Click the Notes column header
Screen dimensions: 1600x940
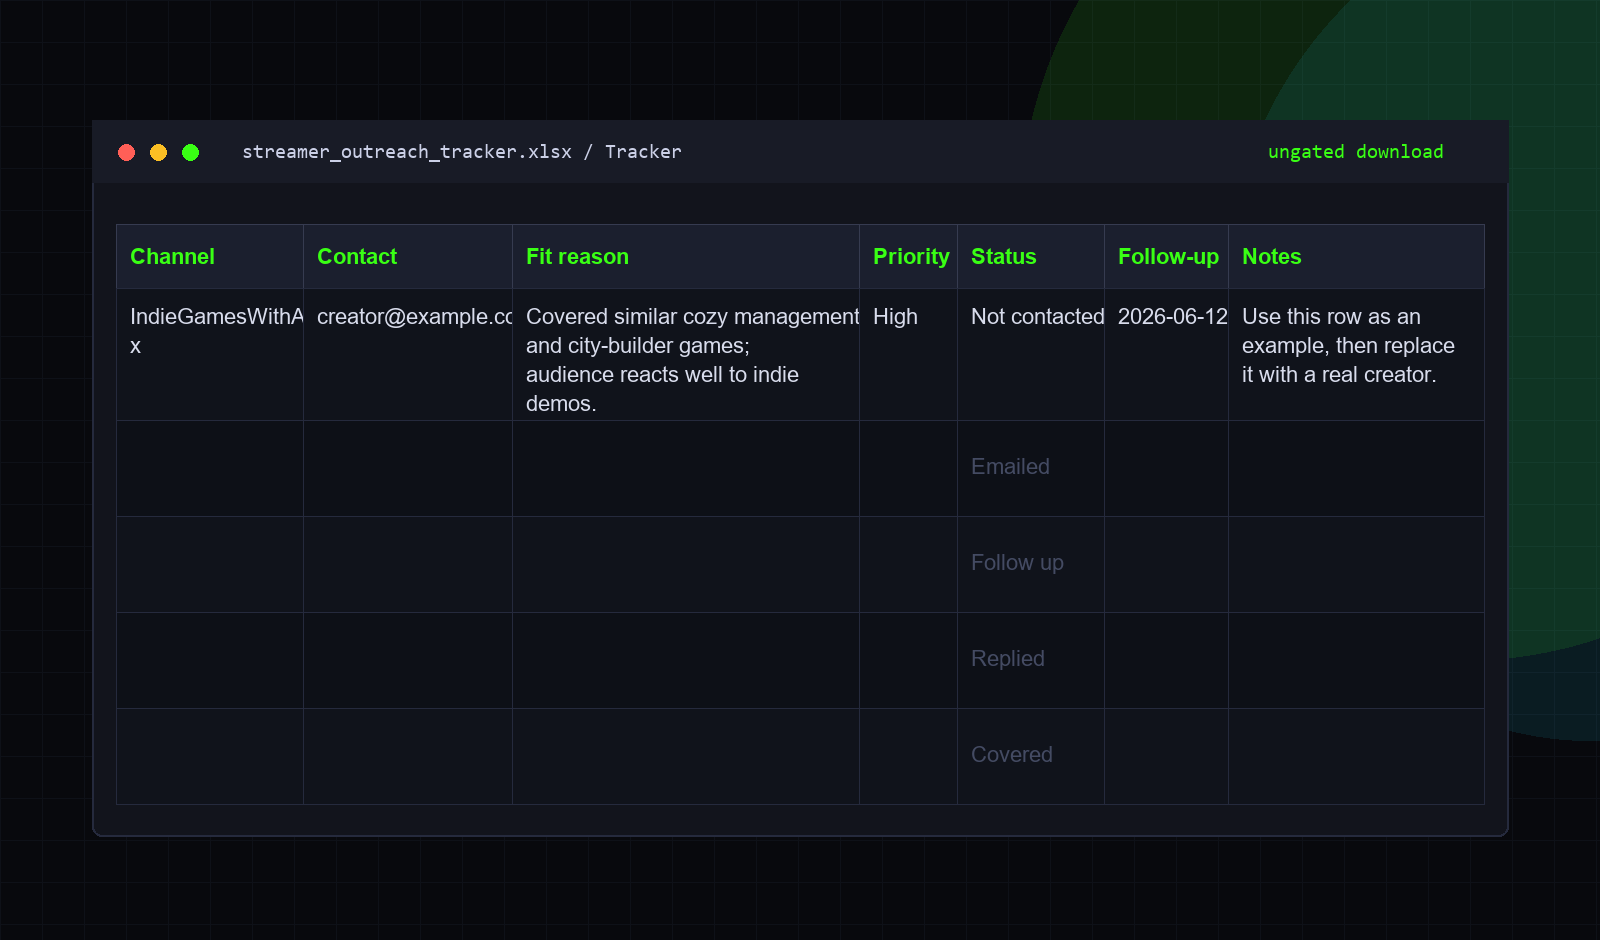coord(1357,257)
